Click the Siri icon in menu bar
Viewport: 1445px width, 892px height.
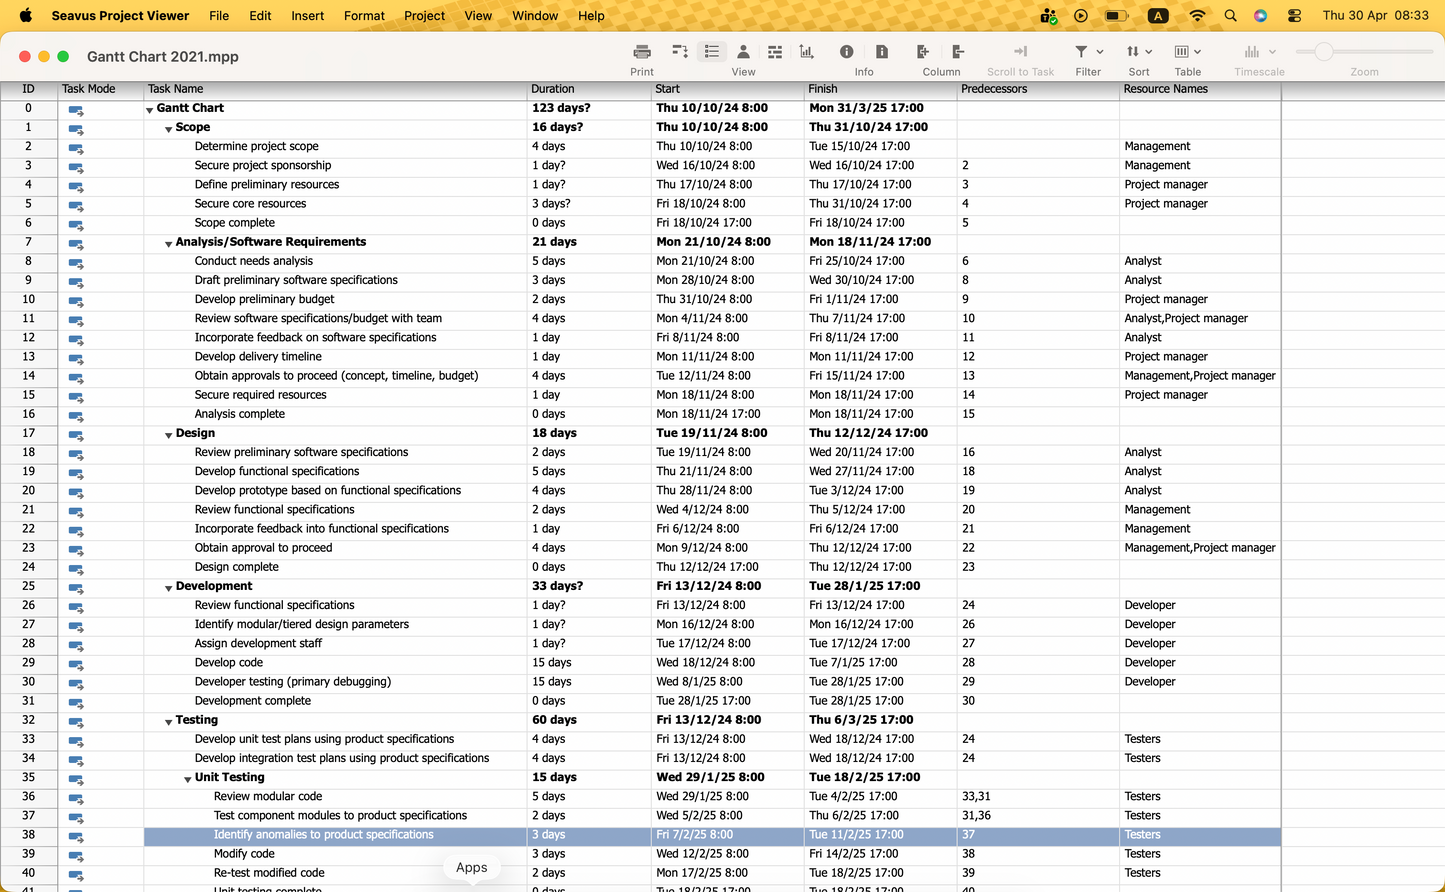tap(1261, 15)
